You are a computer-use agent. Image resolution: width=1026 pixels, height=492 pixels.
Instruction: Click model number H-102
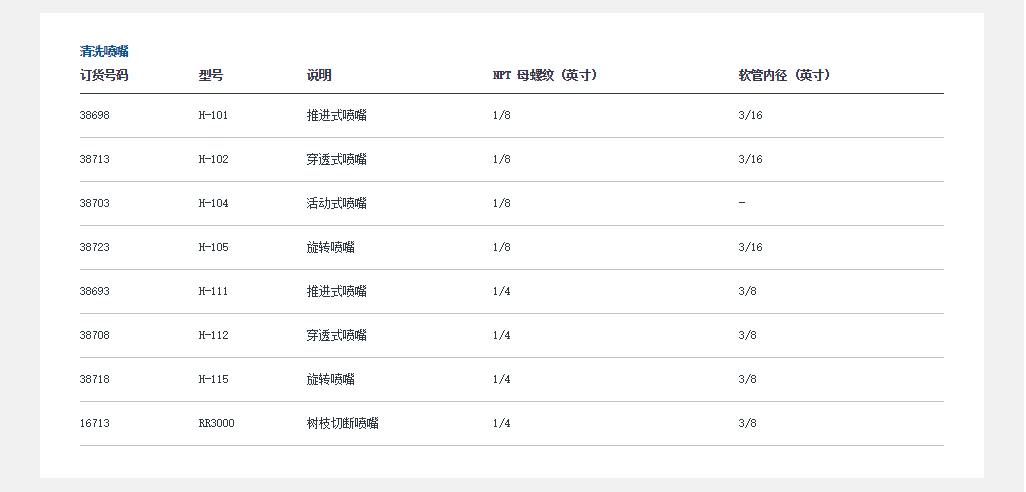[214, 160]
